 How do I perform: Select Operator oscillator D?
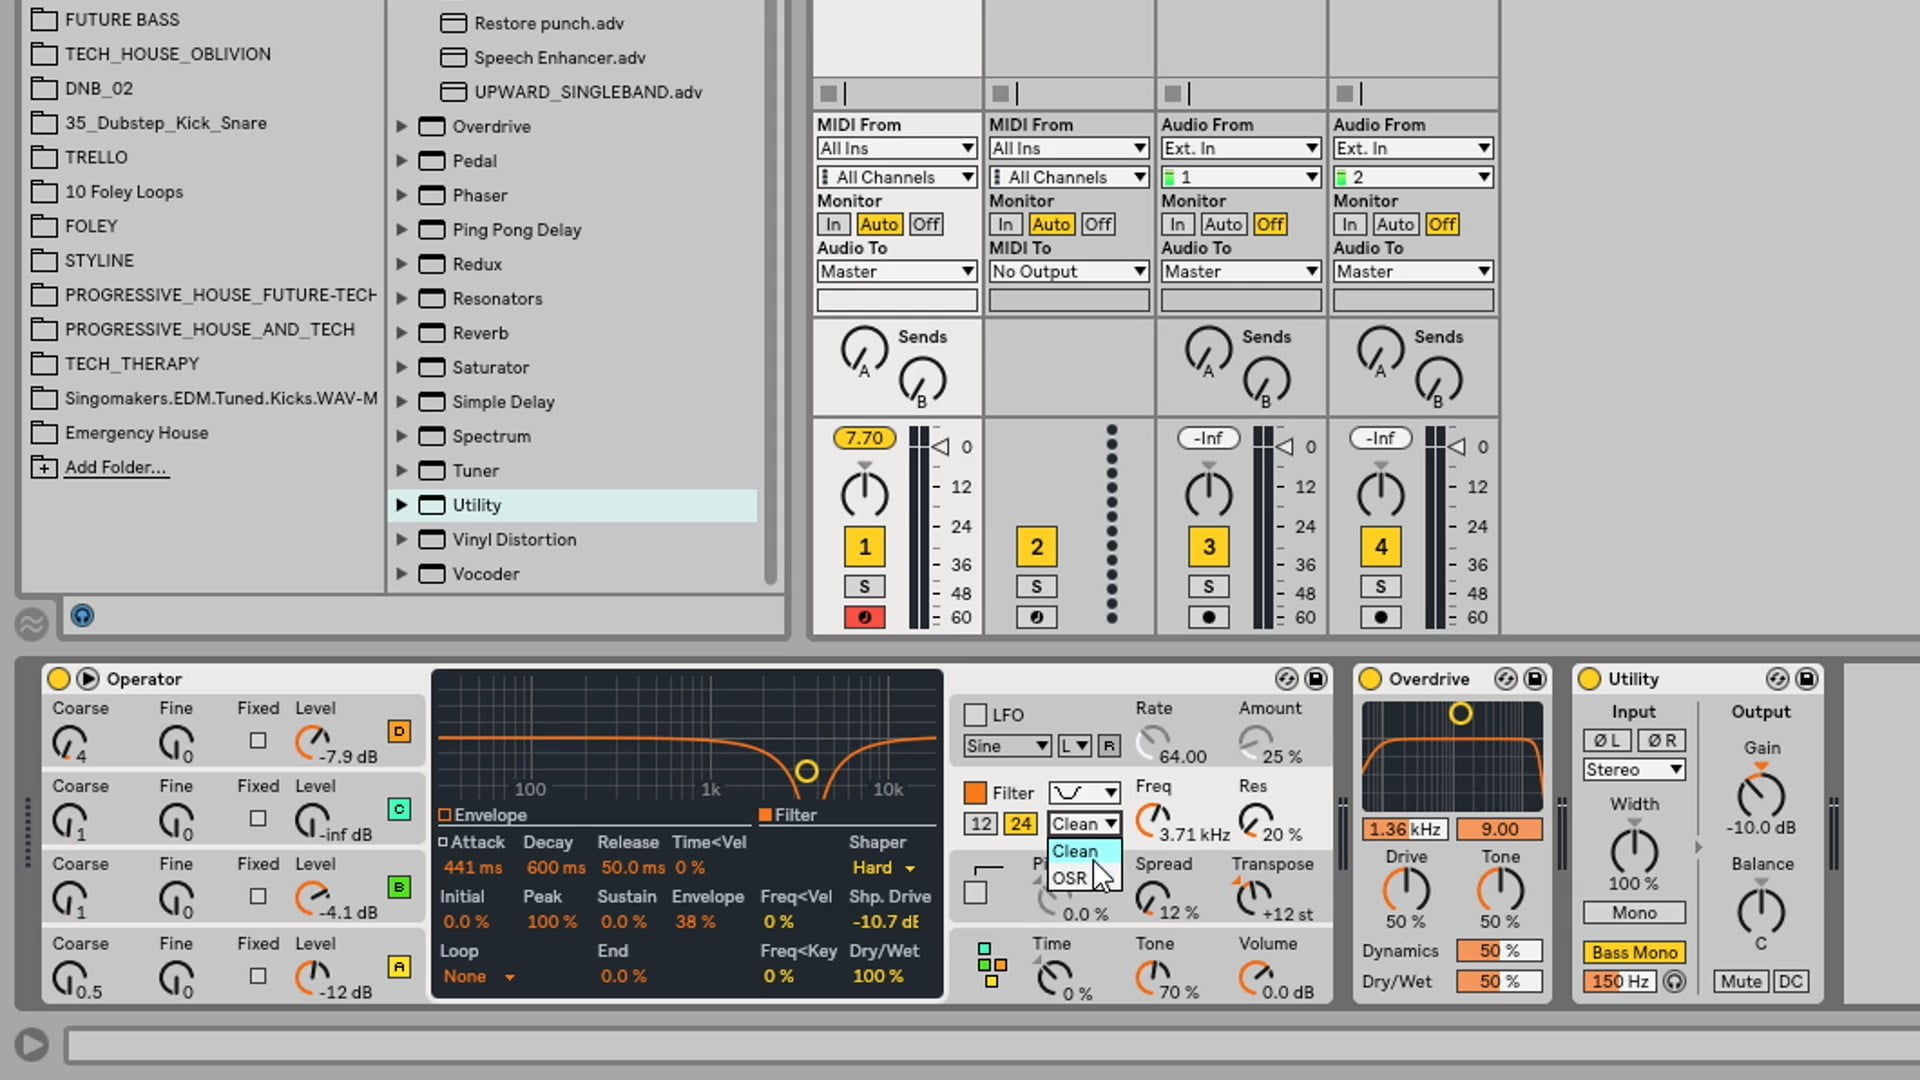point(399,731)
